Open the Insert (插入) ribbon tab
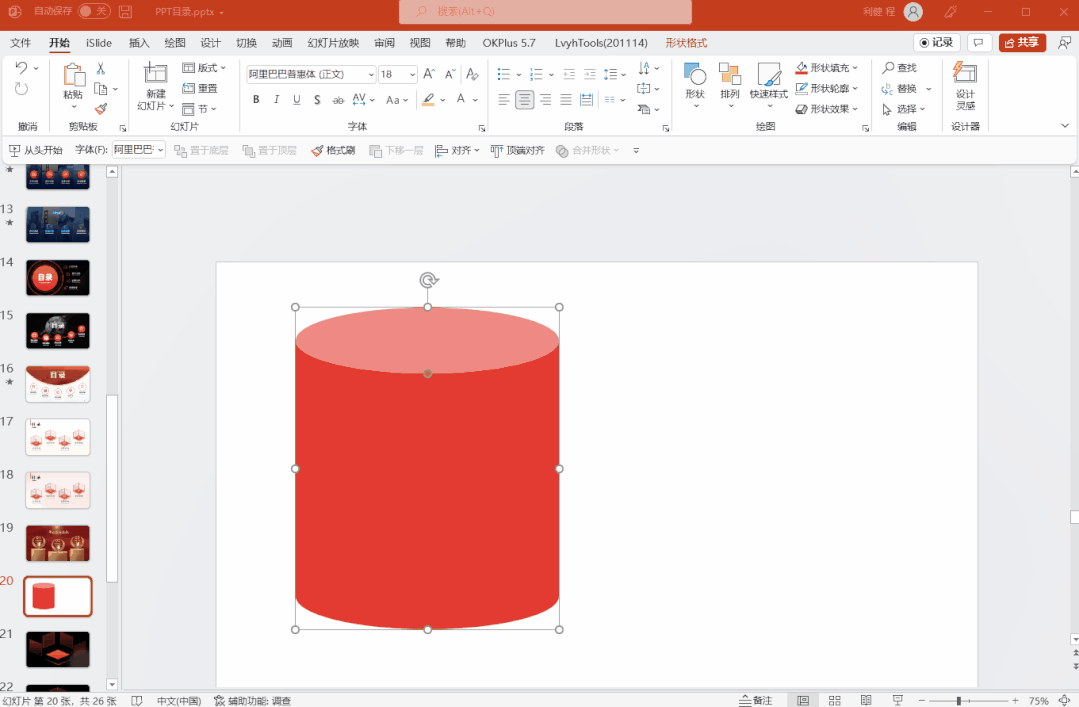 139,43
